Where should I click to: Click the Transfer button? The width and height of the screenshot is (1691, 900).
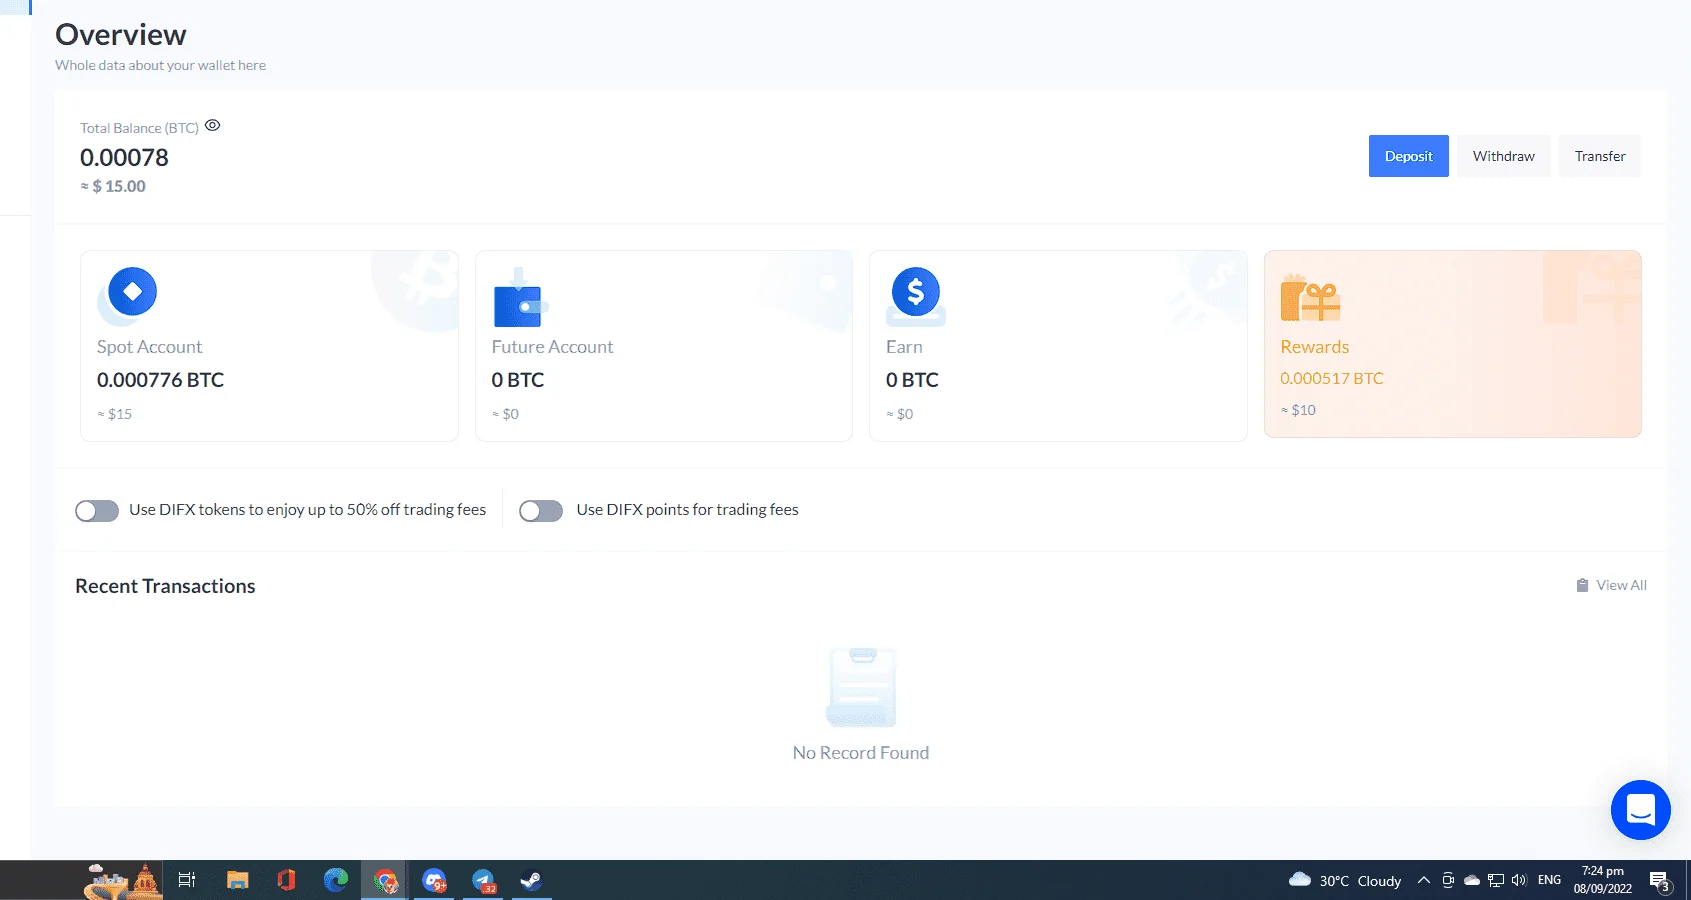point(1600,156)
